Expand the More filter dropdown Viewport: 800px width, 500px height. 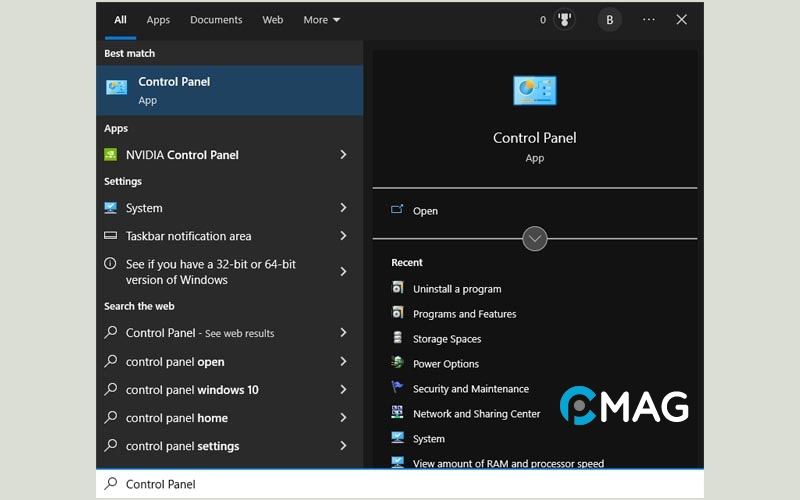click(x=322, y=20)
